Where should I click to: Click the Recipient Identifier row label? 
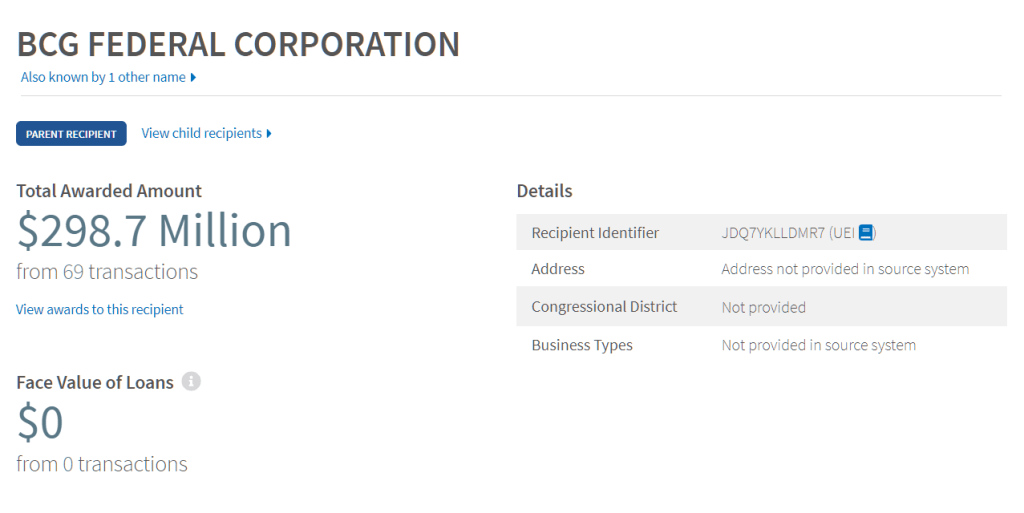coord(595,233)
